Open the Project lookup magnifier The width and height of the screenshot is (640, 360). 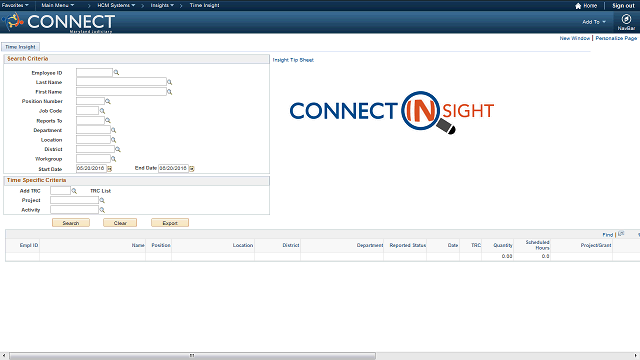pyautogui.click(x=102, y=200)
